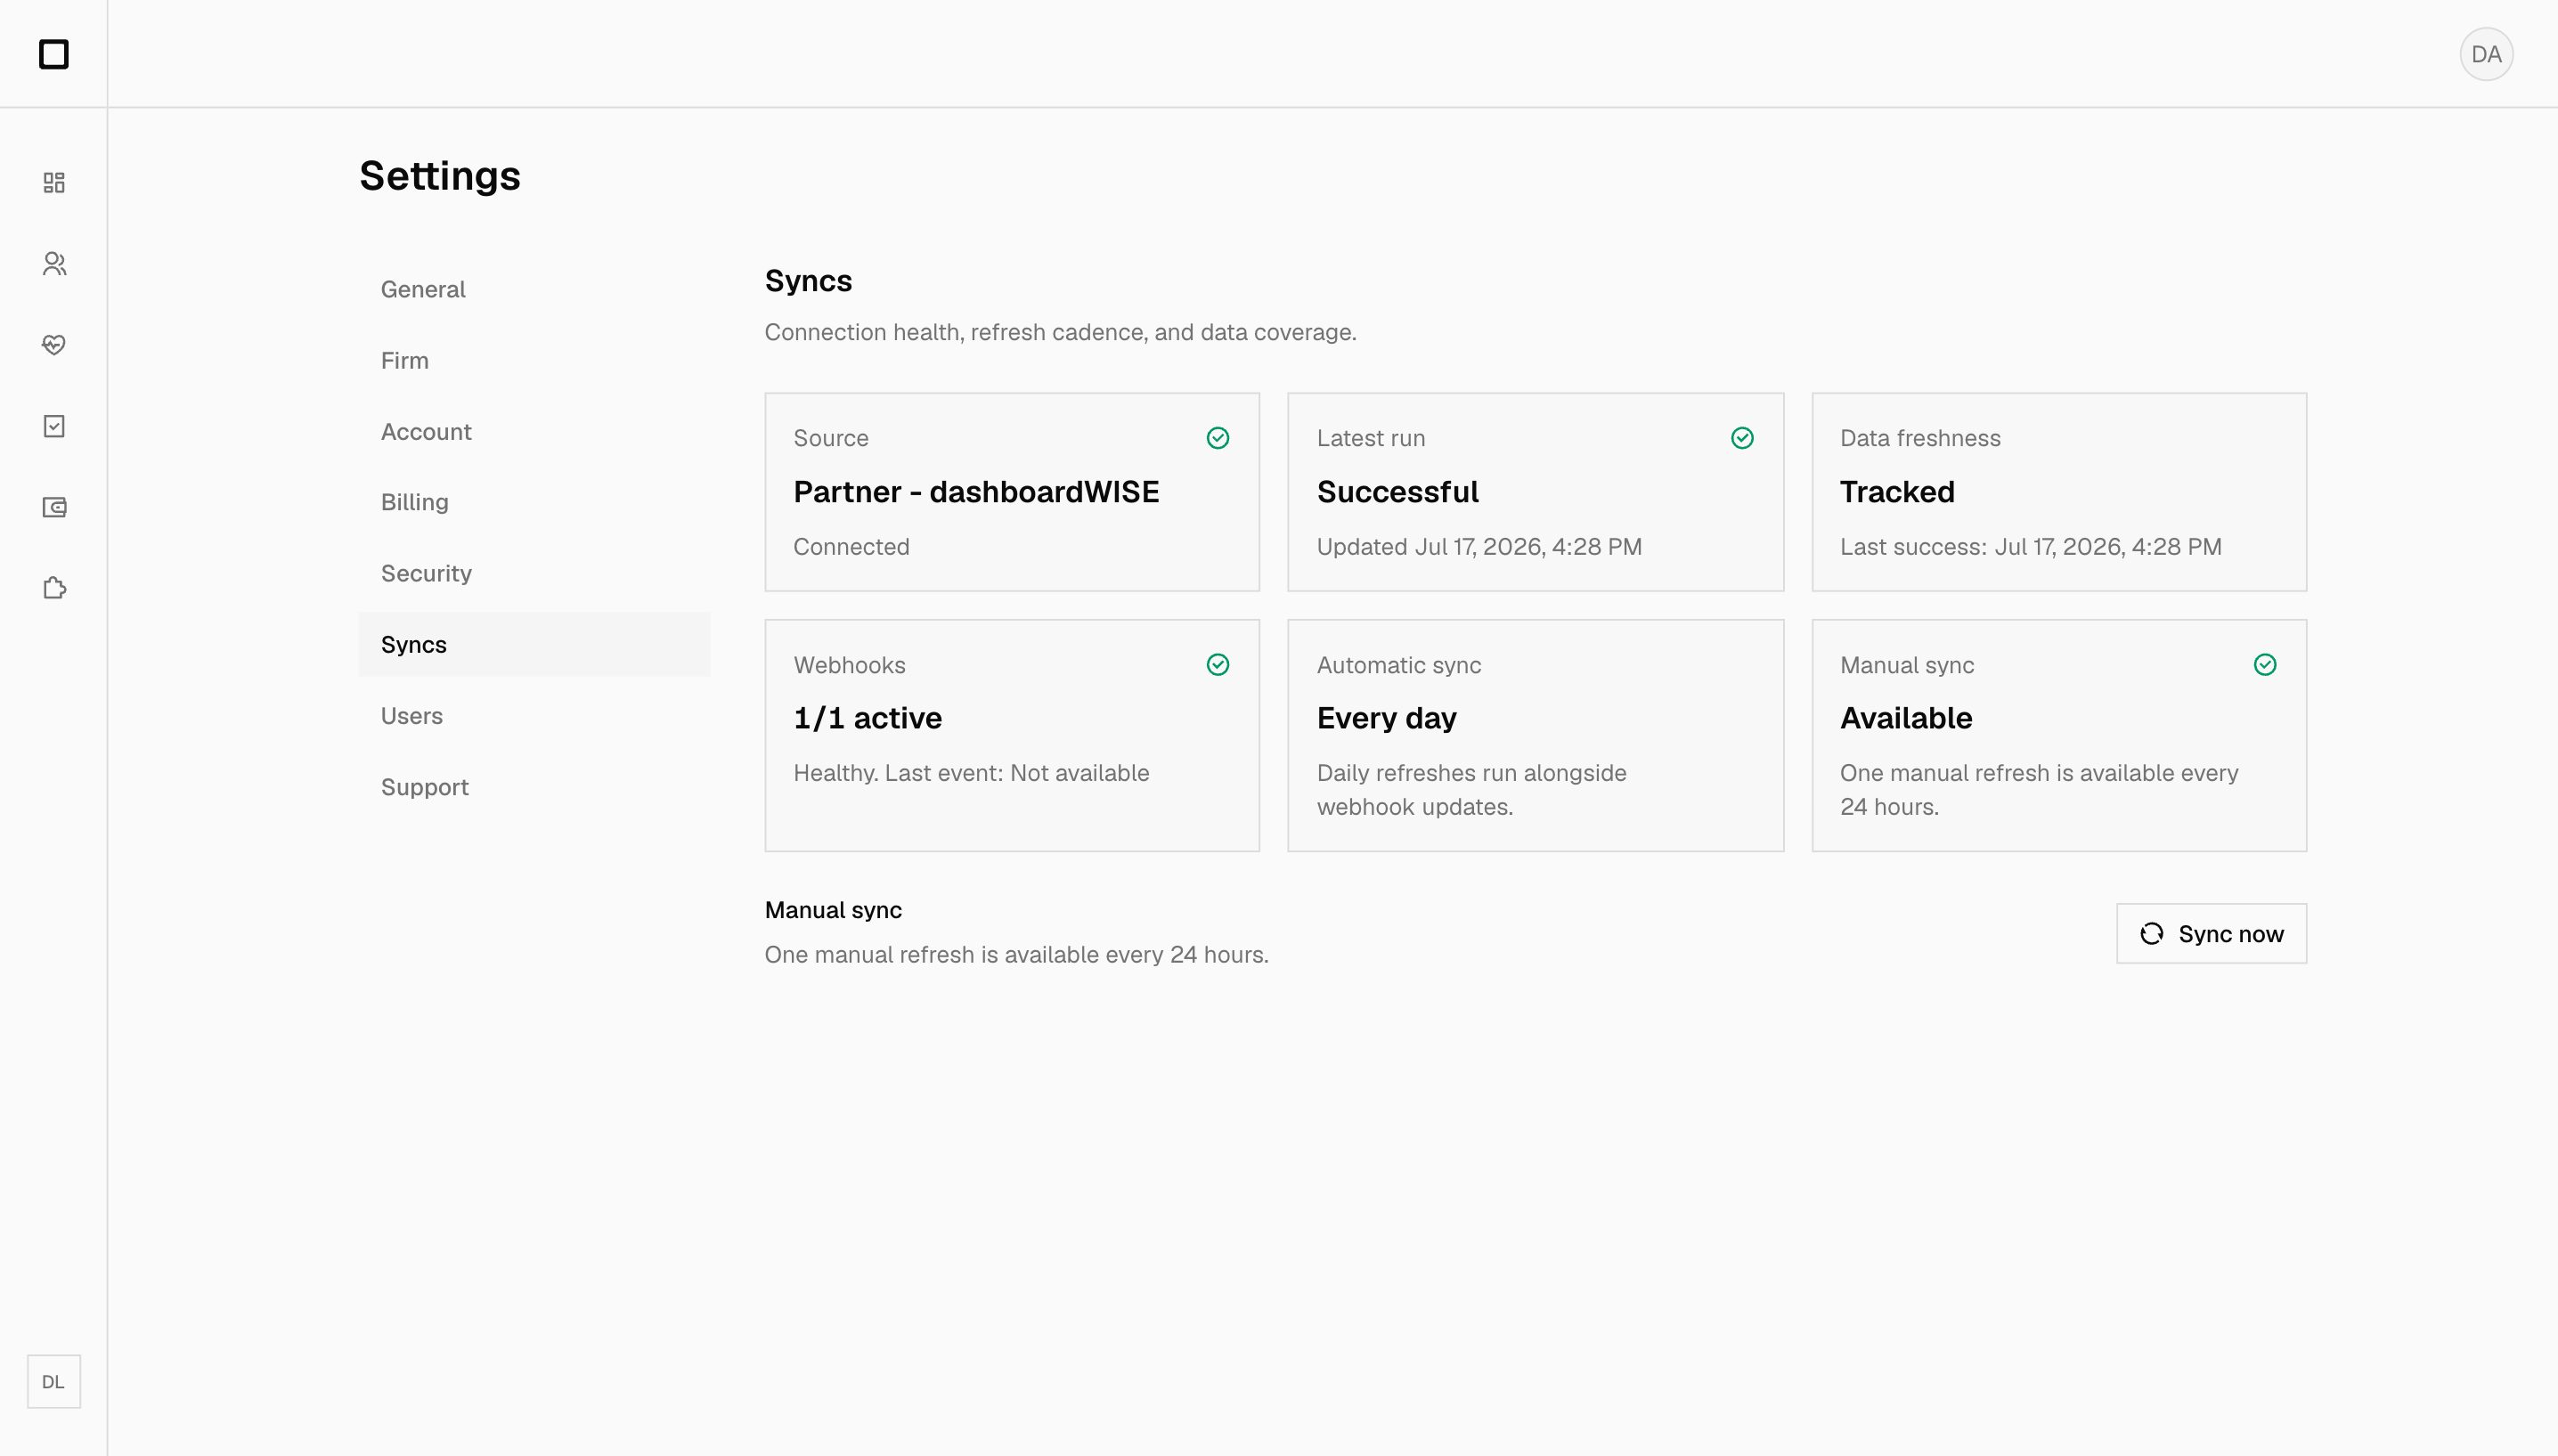This screenshot has width=2558, height=1456.
Task: Open the Billing settings section
Action: pos(533,502)
